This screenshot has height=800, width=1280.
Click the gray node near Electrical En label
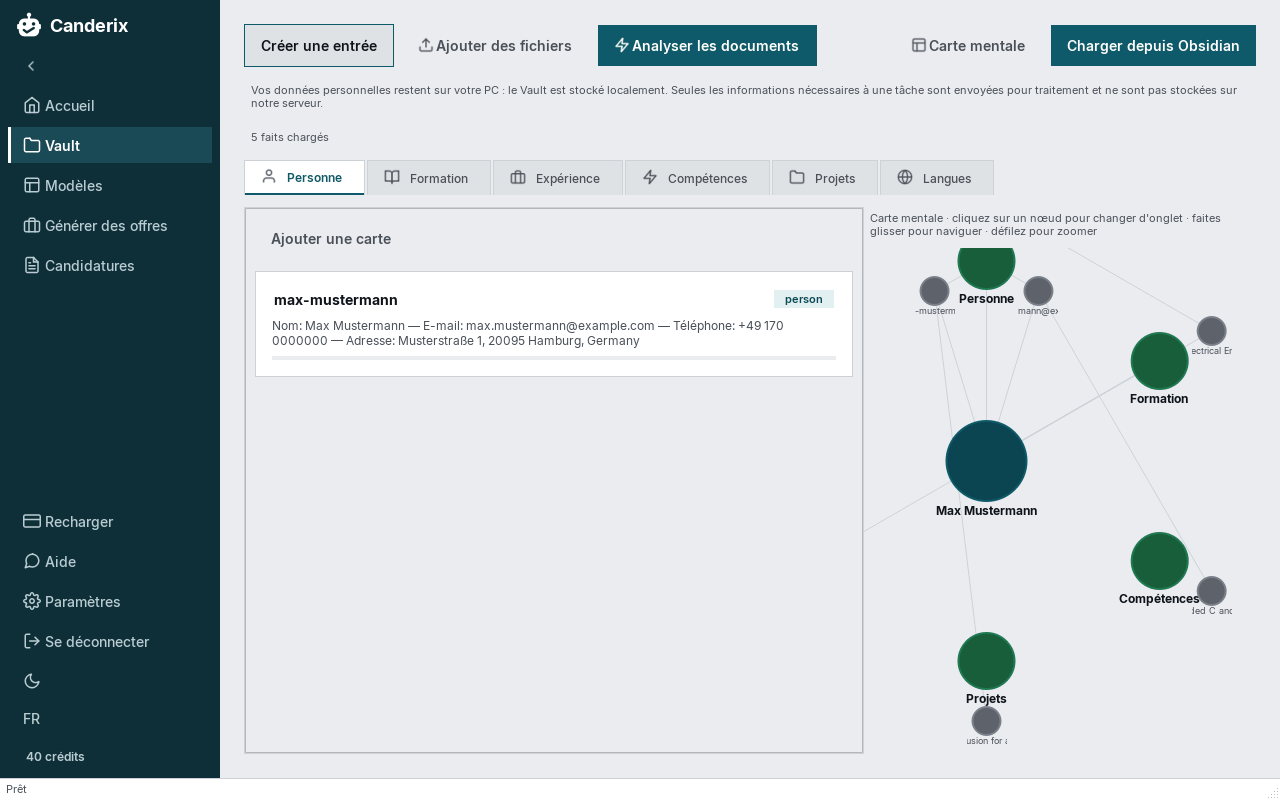click(1211, 331)
